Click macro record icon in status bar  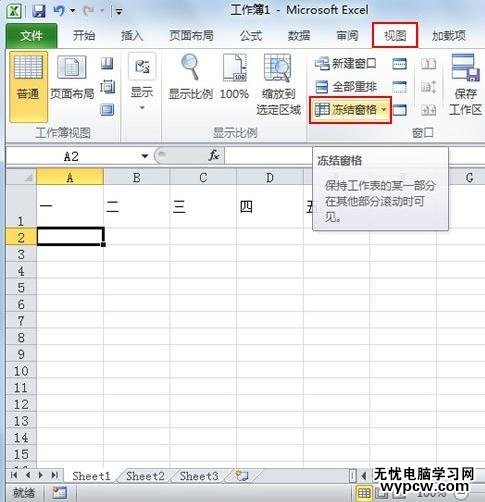tap(60, 493)
